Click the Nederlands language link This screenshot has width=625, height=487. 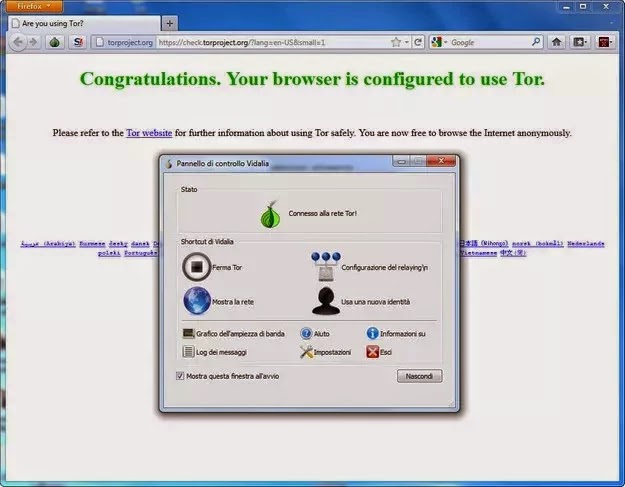(586, 244)
